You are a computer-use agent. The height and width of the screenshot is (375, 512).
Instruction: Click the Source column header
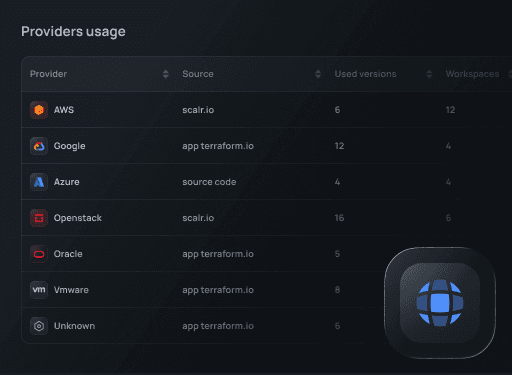coord(198,74)
